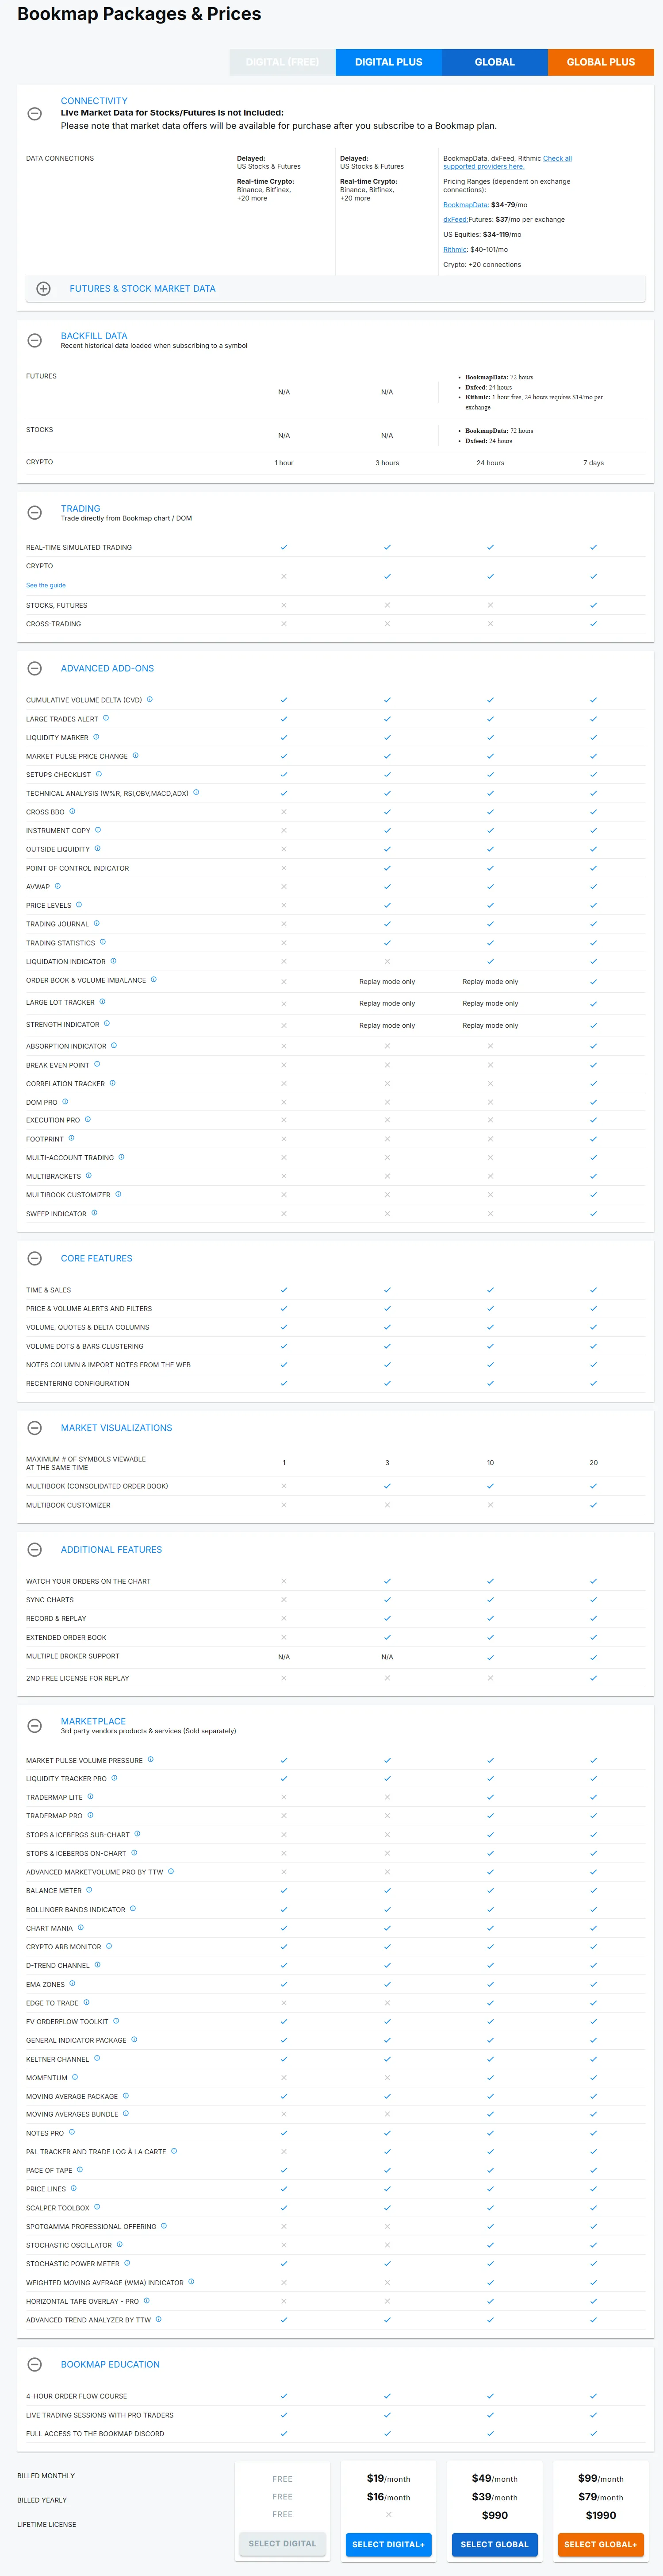
Task: Show info for Outside Liquidity
Action: 97,848
